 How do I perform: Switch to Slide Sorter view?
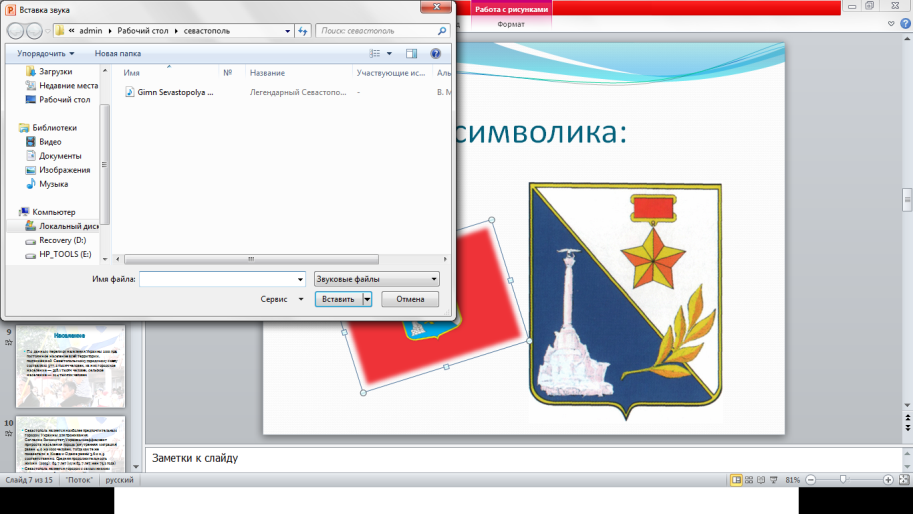coord(749,480)
